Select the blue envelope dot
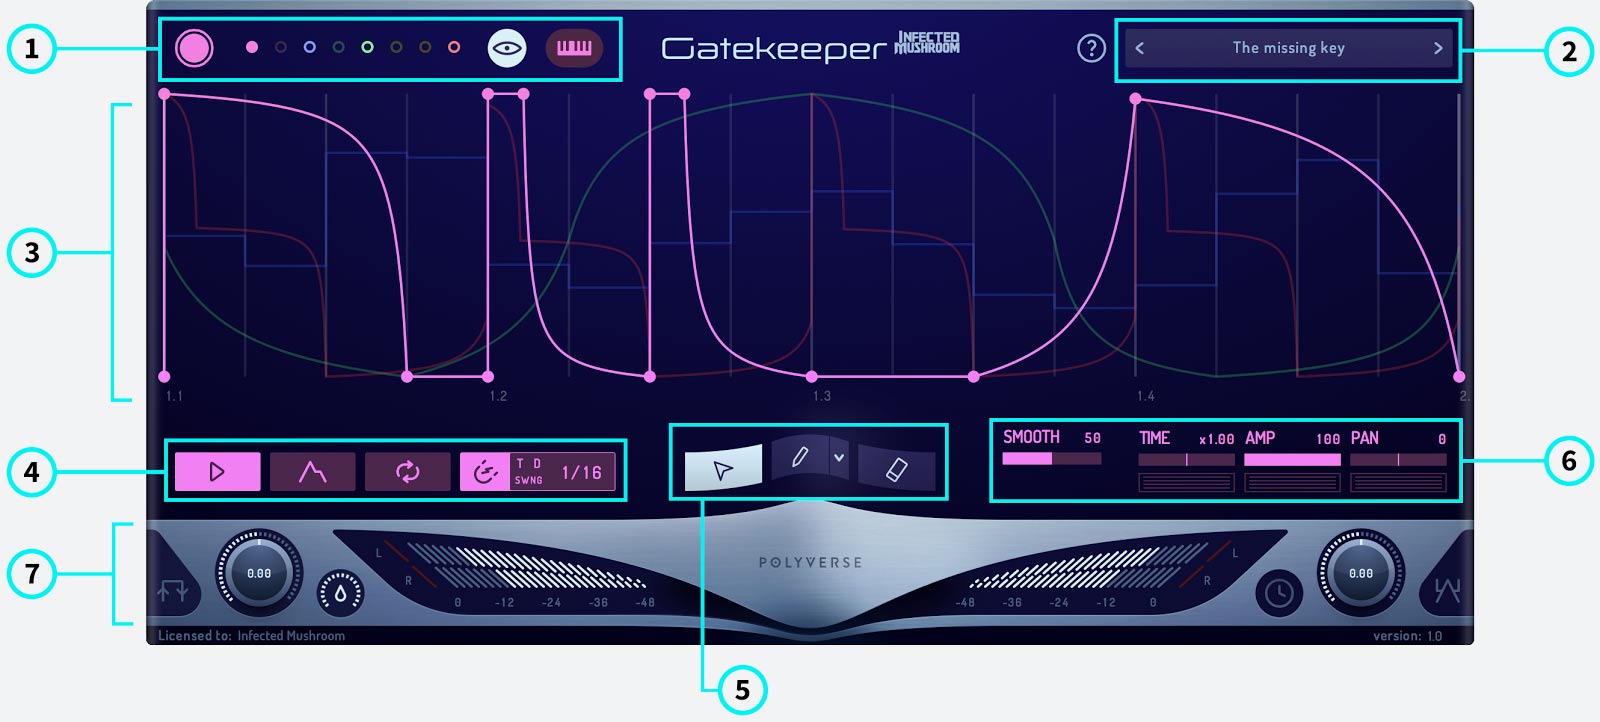The height and width of the screenshot is (722, 1600). coord(310,47)
